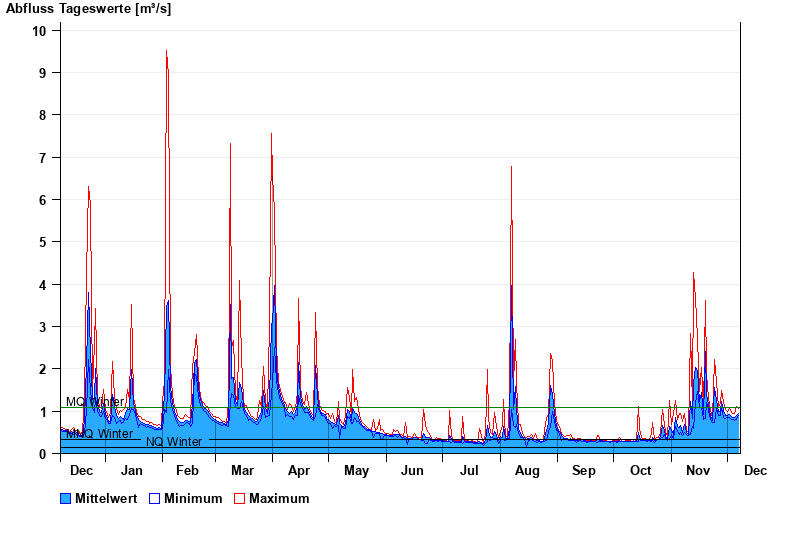Click the red-outlined Maximum legend swatch

pos(239,498)
